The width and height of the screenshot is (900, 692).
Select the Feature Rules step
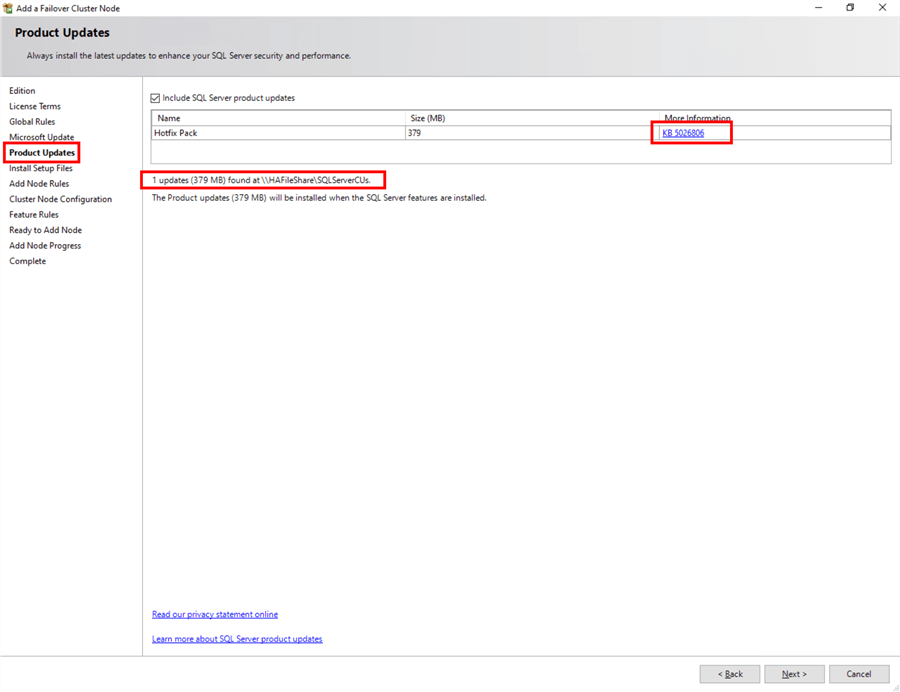click(34, 215)
